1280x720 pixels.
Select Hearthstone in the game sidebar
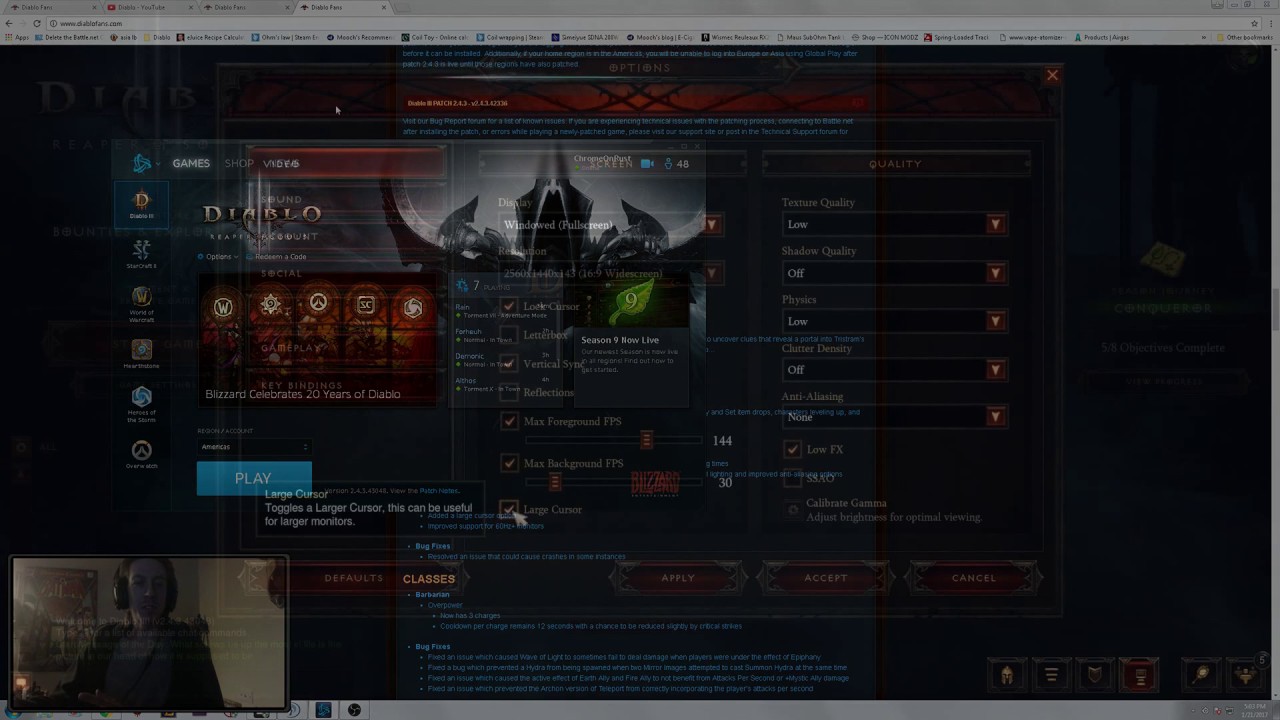point(141,353)
